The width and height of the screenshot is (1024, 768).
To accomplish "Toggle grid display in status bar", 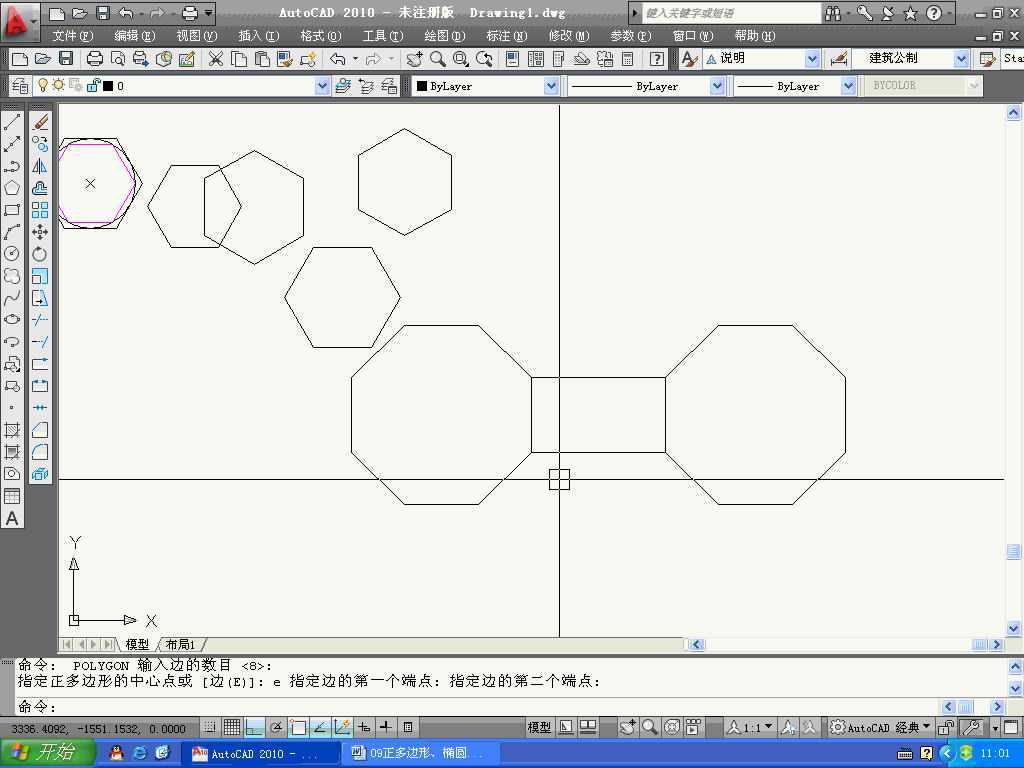I will pos(232,727).
